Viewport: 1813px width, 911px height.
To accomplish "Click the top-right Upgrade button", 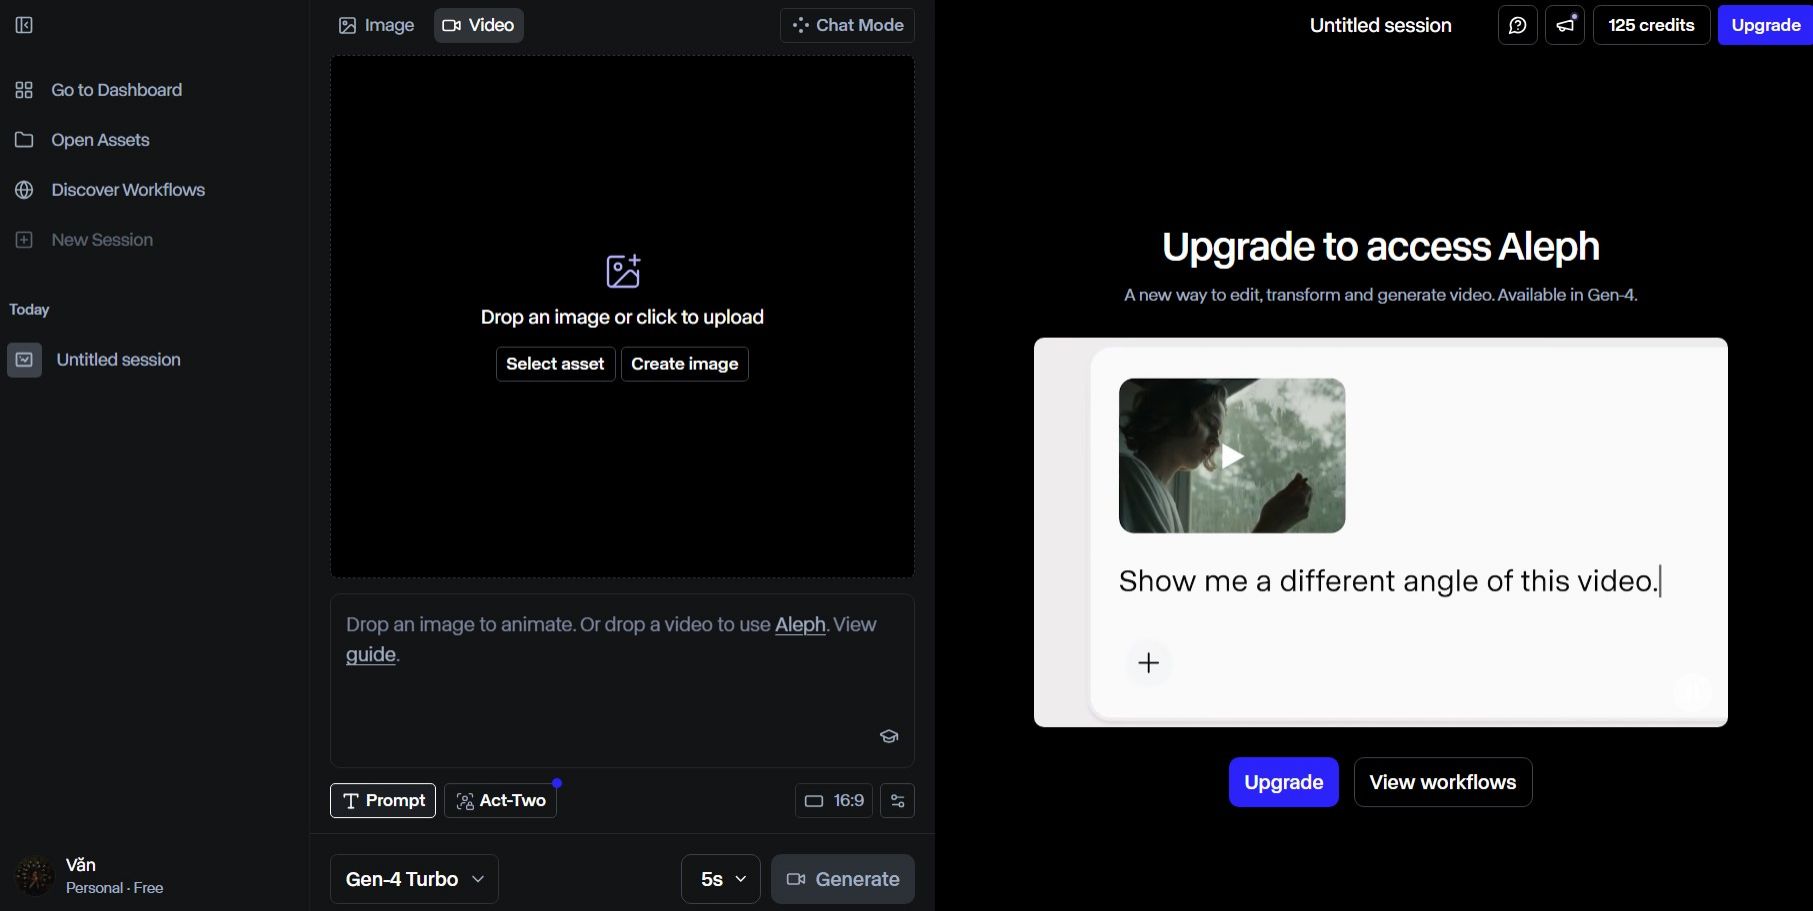I will tap(1765, 25).
